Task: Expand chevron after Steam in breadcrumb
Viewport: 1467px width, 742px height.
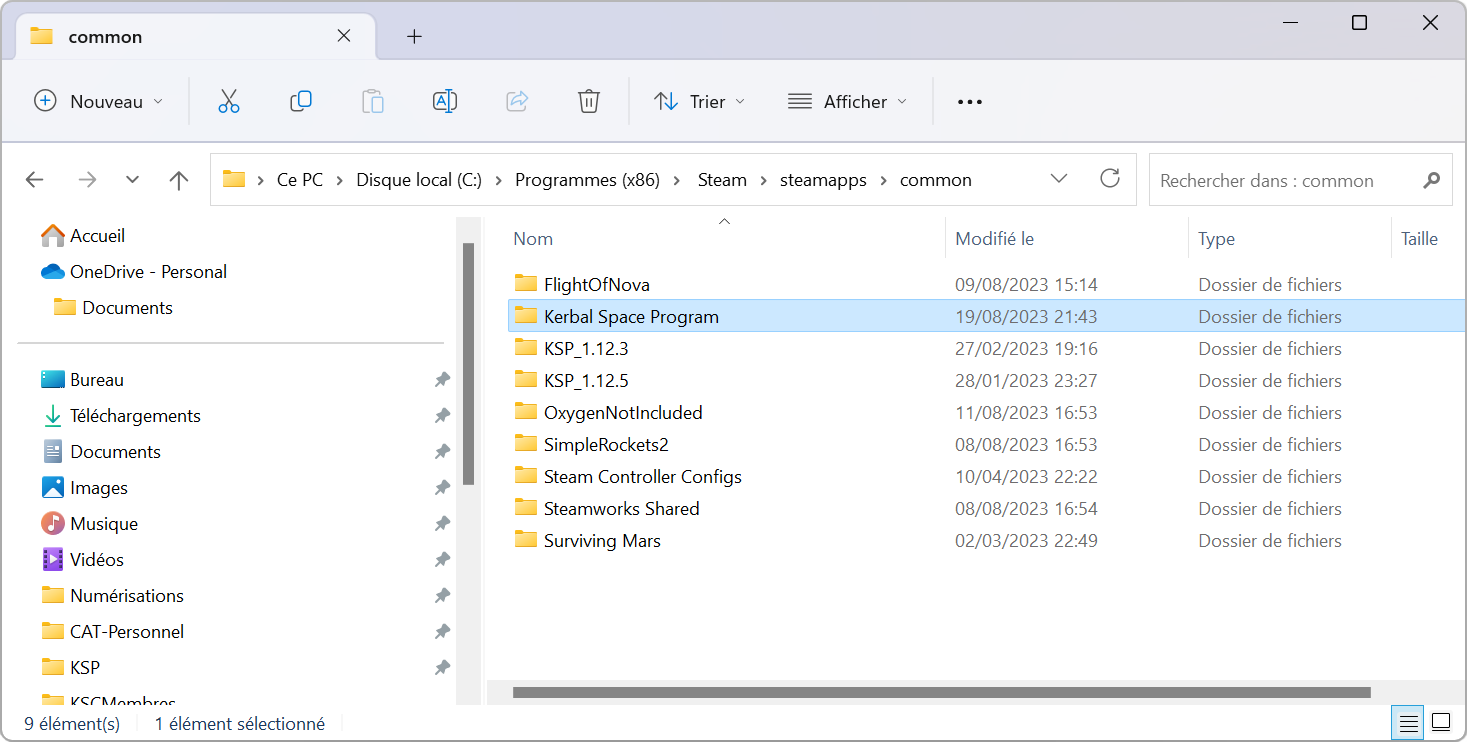Action: point(764,180)
